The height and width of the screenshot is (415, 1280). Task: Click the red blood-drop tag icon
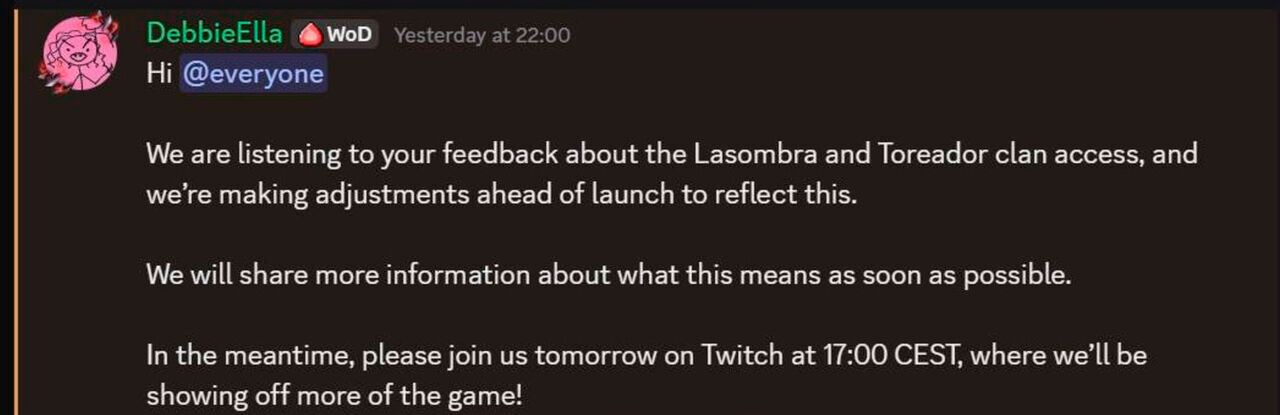pyautogui.click(x=310, y=35)
